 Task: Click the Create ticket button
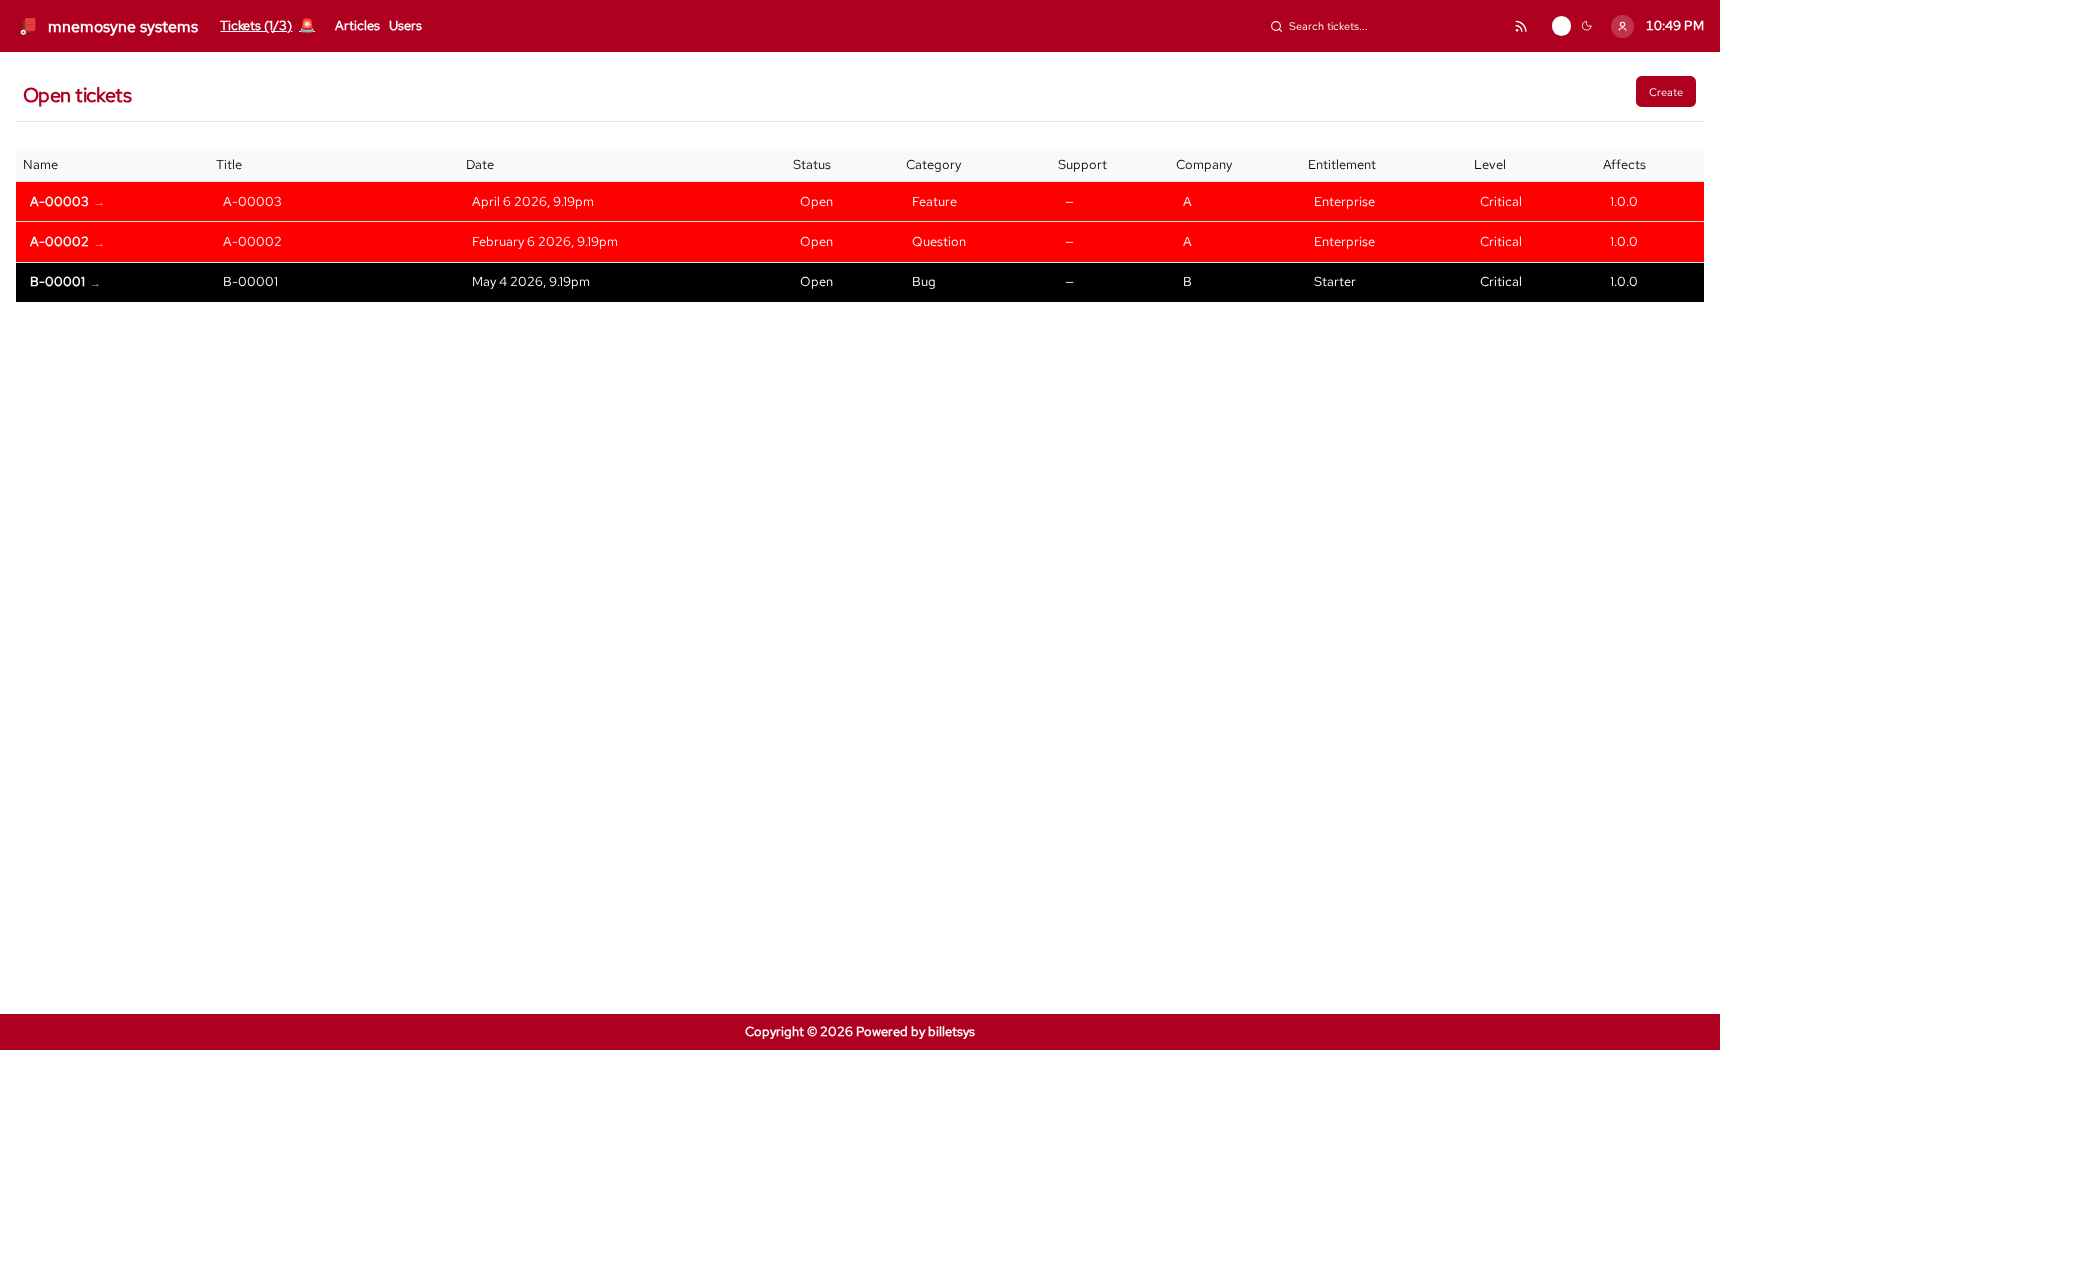pos(1665,92)
